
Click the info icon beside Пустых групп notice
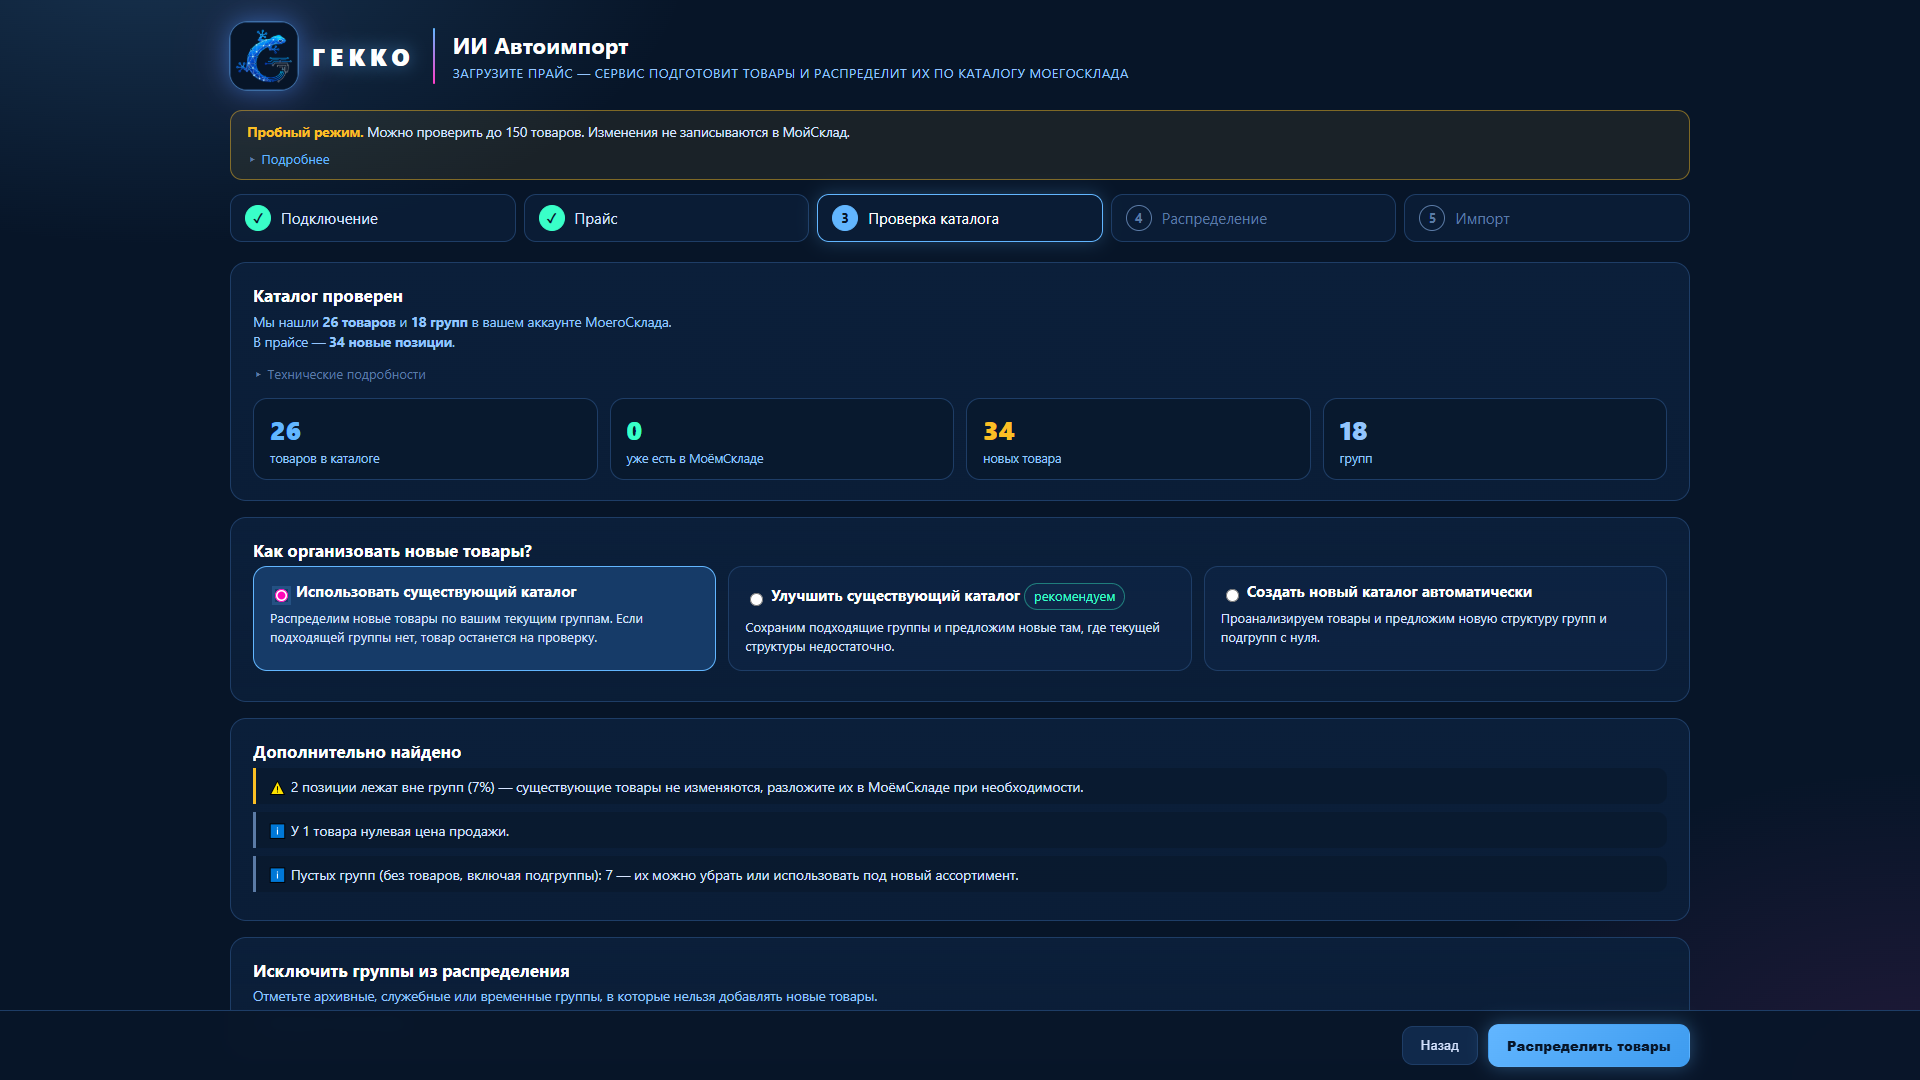[x=277, y=875]
